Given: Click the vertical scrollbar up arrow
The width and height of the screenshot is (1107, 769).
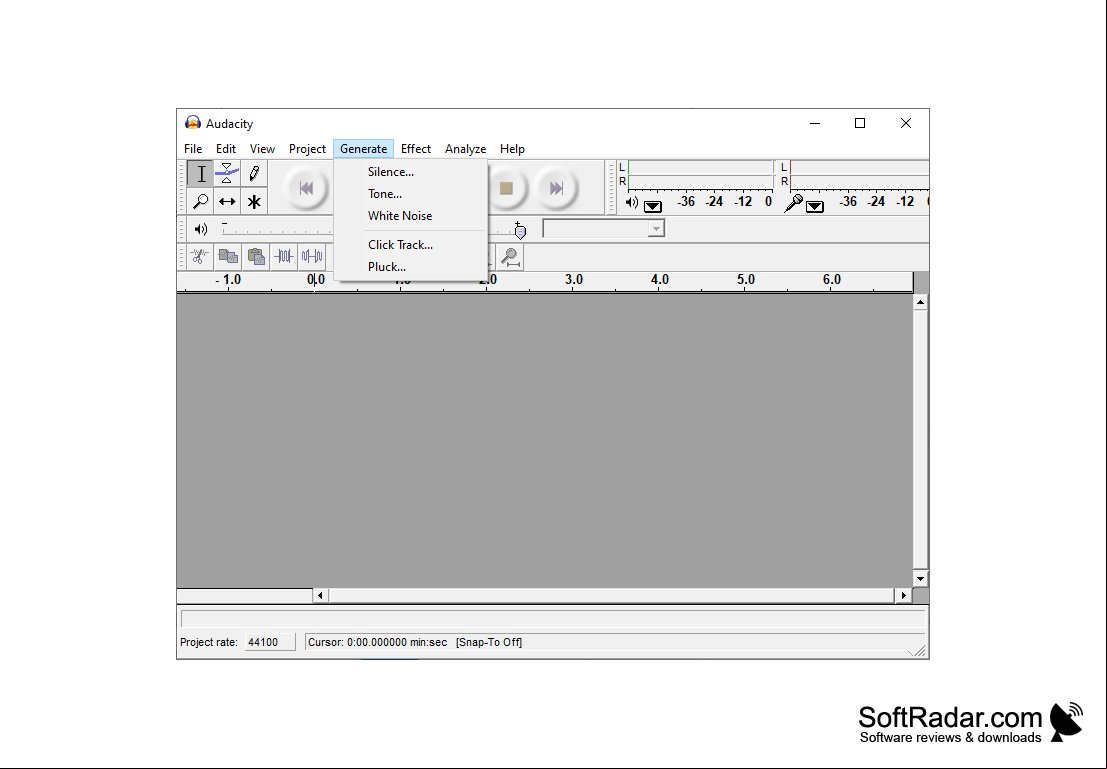Looking at the screenshot, I should (x=920, y=302).
